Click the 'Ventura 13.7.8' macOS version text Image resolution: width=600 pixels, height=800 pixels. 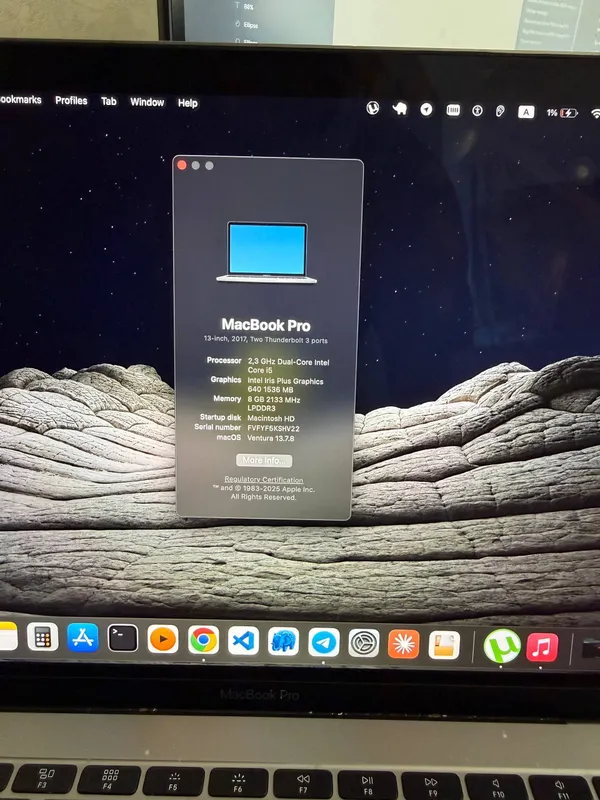tap(270, 438)
